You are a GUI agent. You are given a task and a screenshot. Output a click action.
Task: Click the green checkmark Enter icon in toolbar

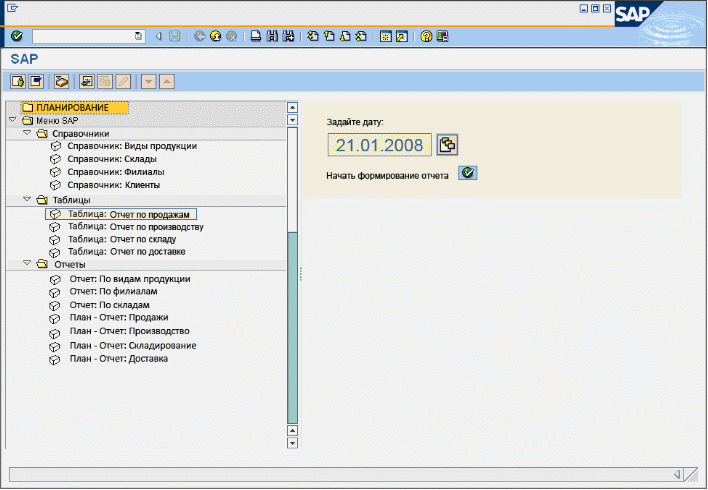(17, 36)
